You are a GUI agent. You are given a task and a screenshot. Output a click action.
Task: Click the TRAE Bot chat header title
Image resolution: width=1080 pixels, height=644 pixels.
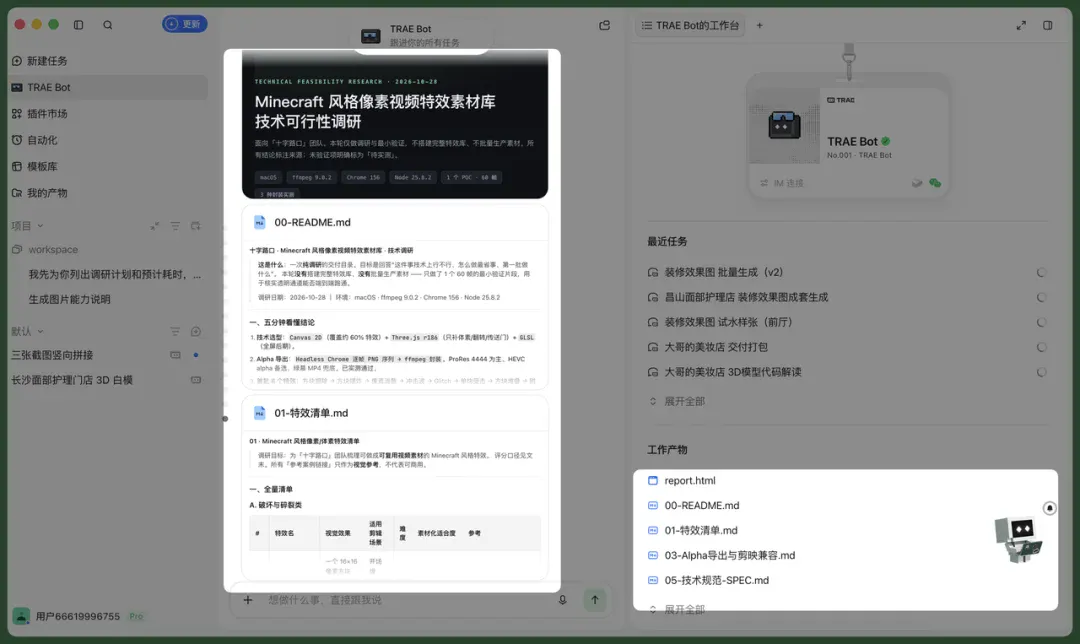[x=411, y=29]
